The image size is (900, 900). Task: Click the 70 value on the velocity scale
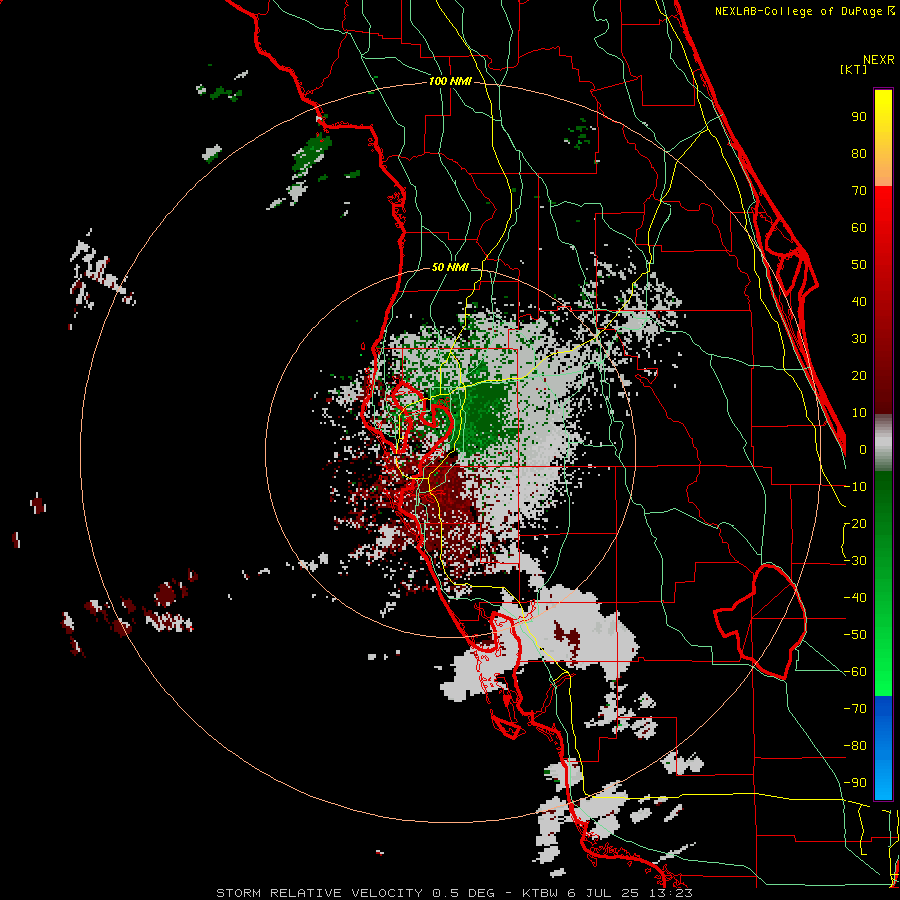coord(859,191)
